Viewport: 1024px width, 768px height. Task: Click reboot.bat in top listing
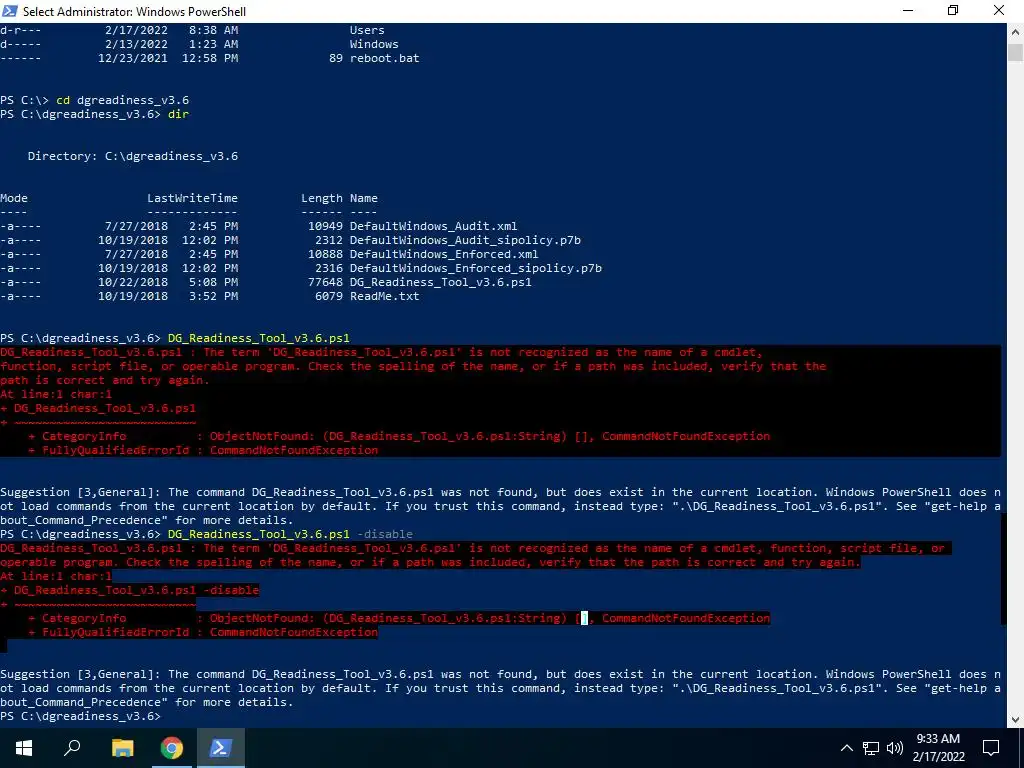click(385, 58)
